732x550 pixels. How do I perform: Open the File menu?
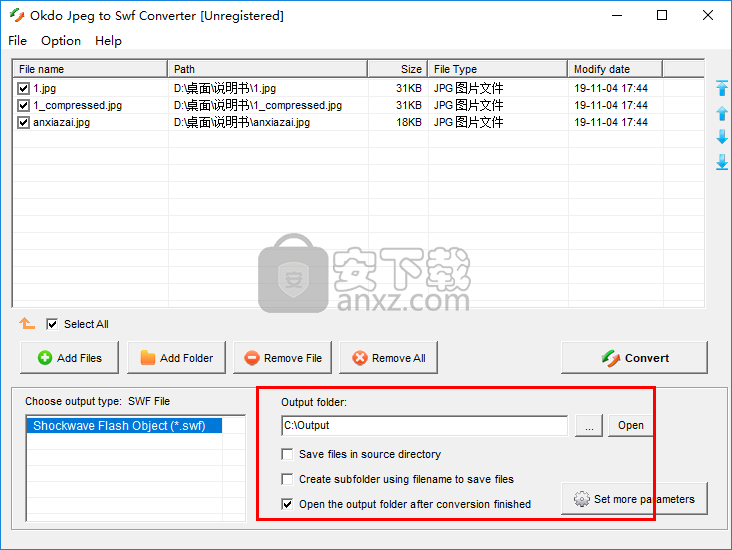pyautogui.click(x=17, y=41)
